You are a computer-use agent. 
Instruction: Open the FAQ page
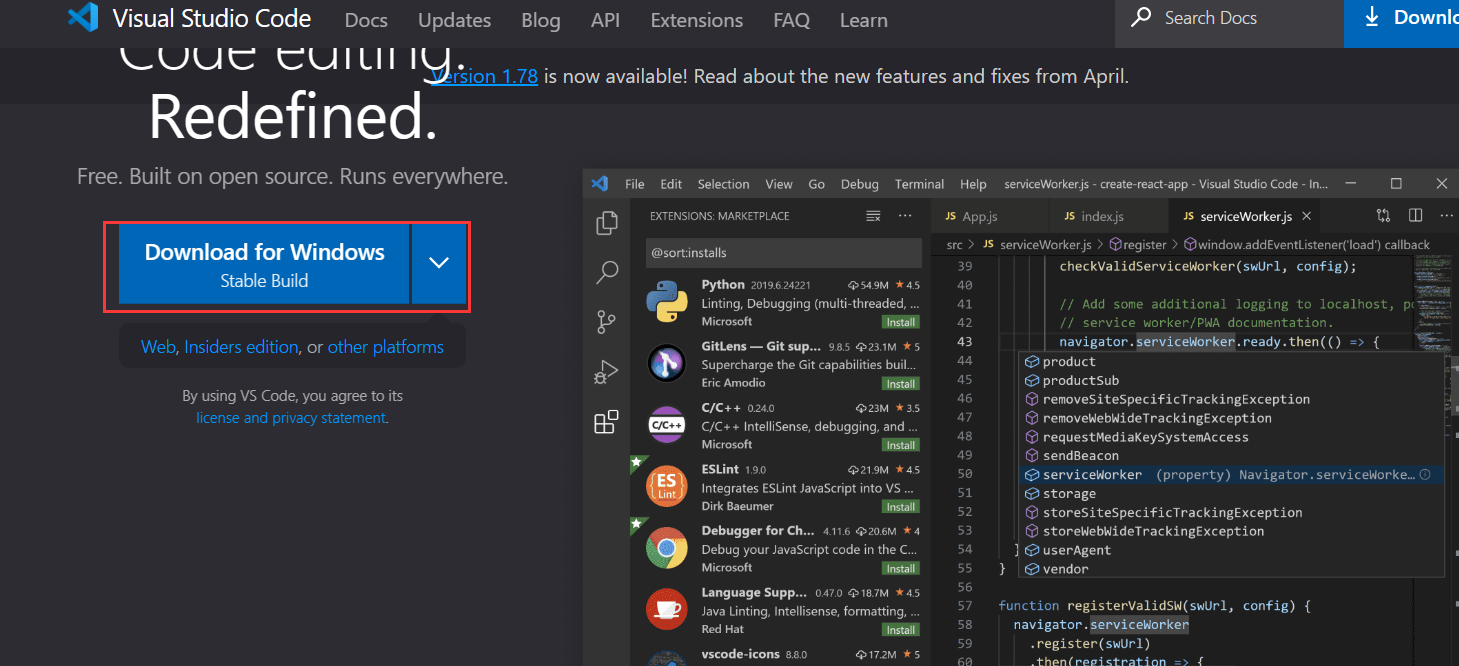[792, 20]
